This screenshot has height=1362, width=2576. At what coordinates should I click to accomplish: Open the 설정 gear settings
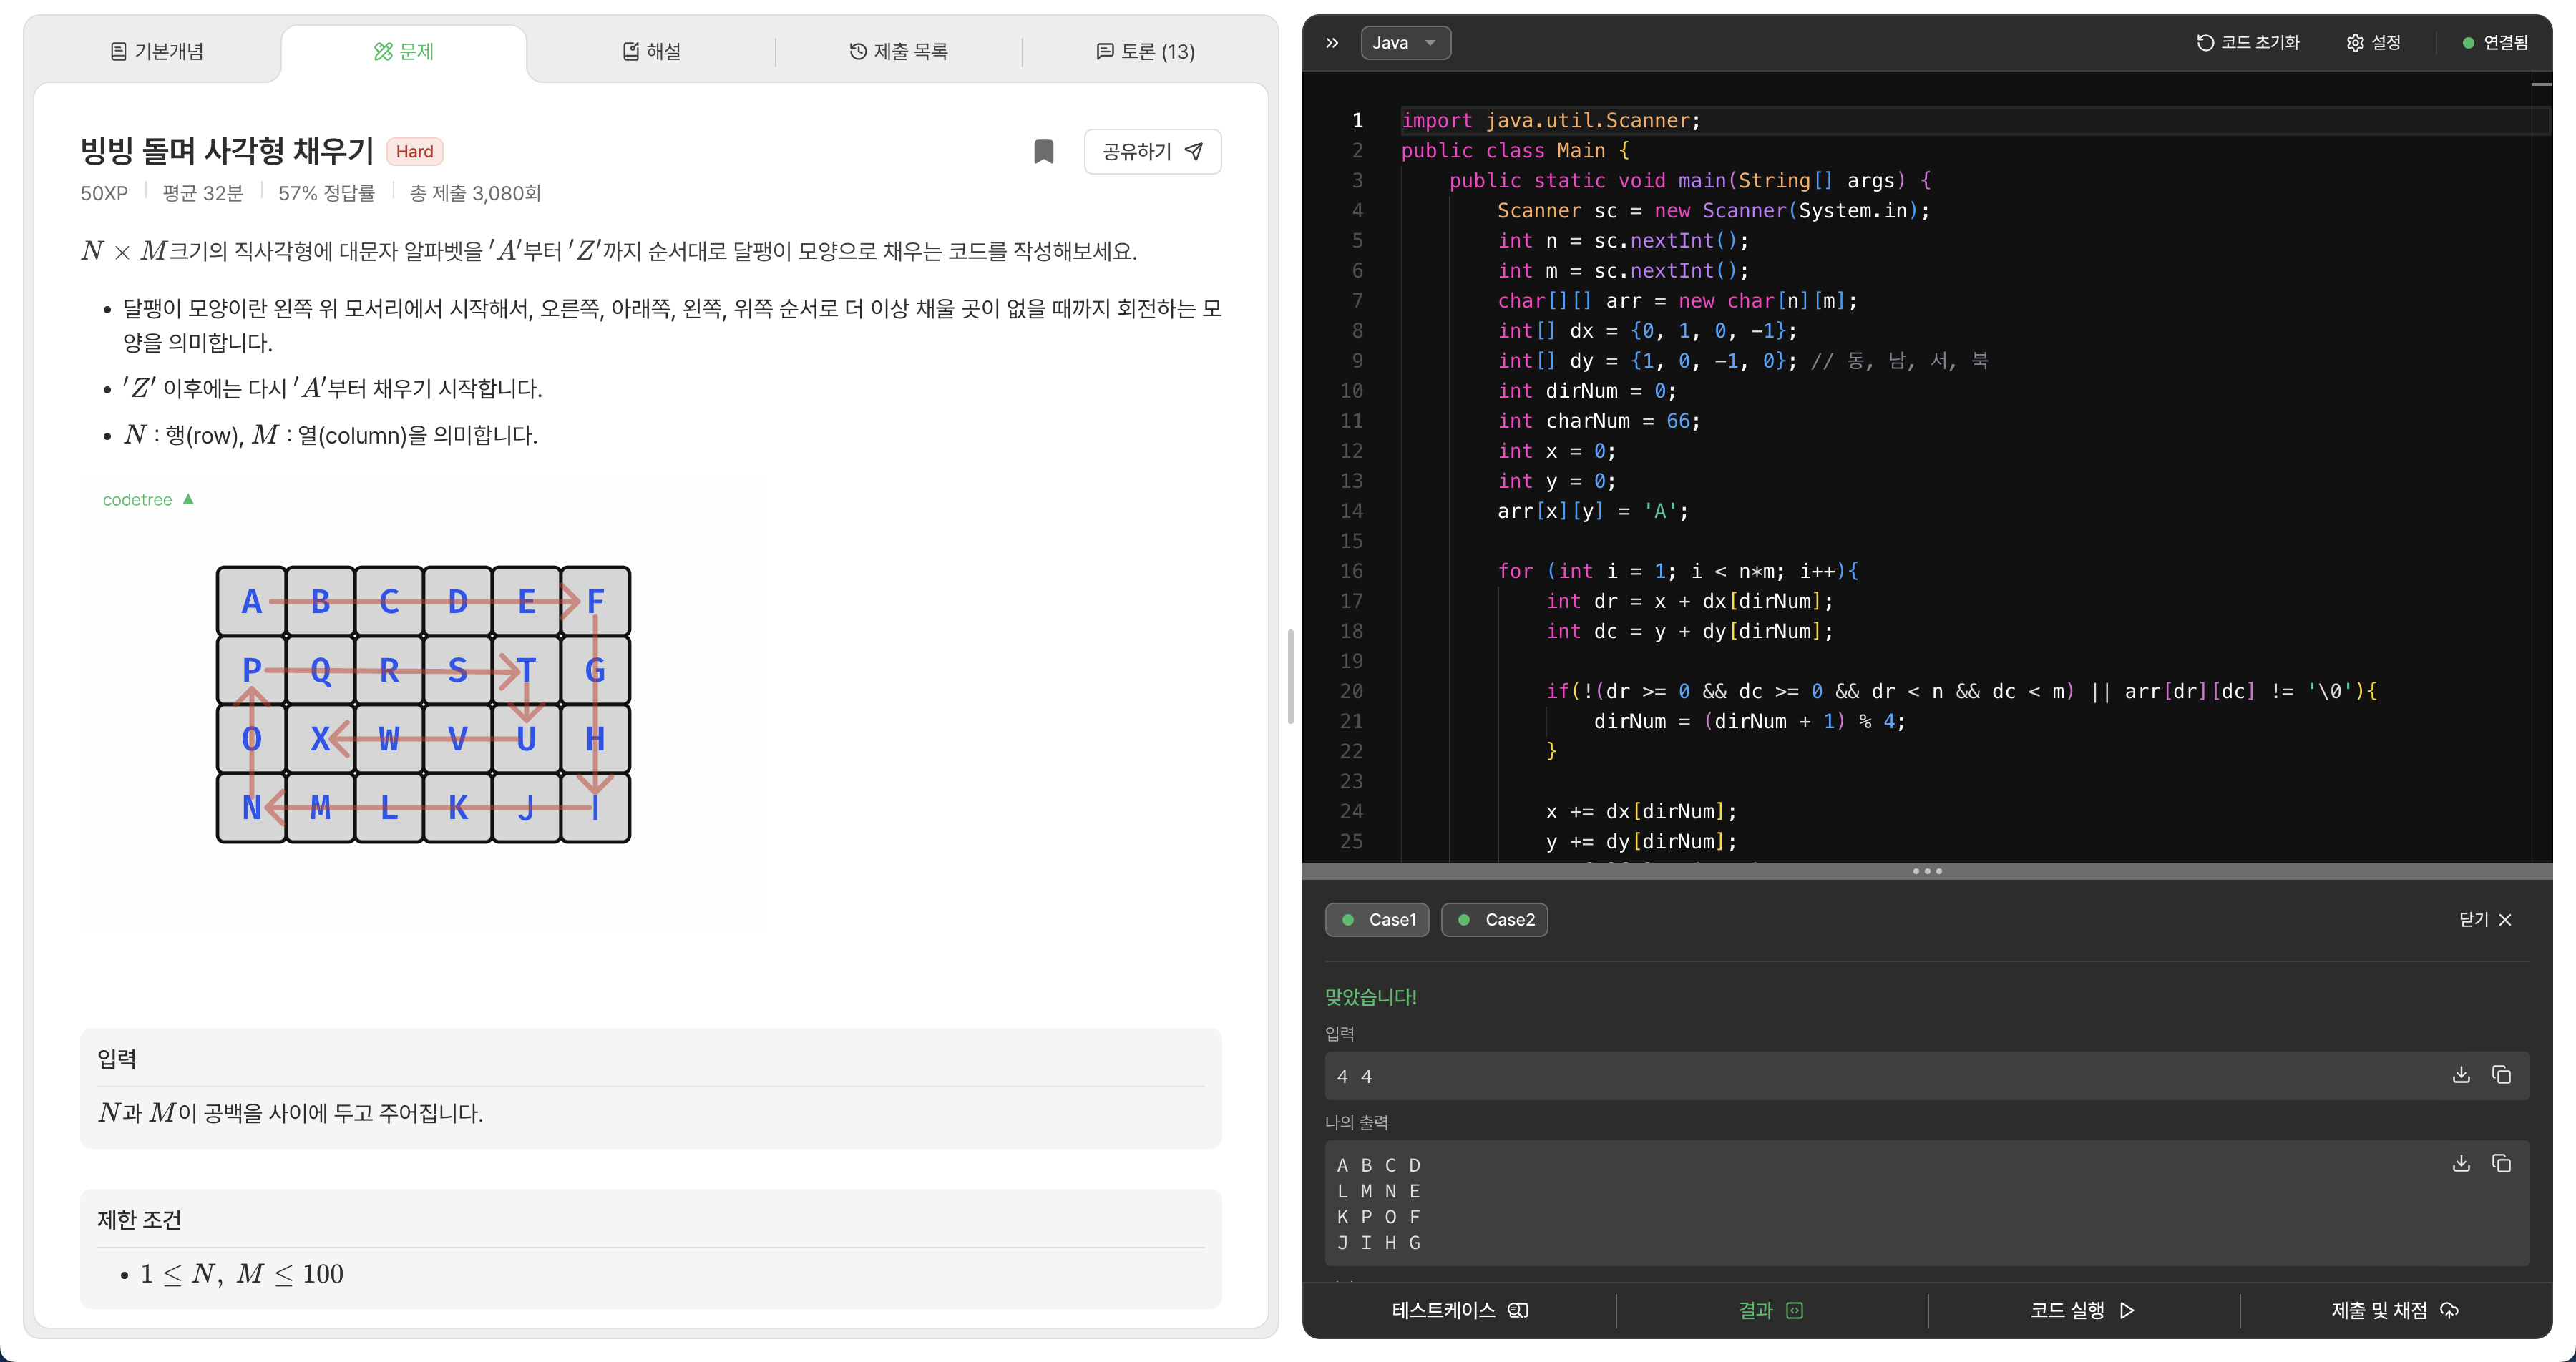point(2373,43)
